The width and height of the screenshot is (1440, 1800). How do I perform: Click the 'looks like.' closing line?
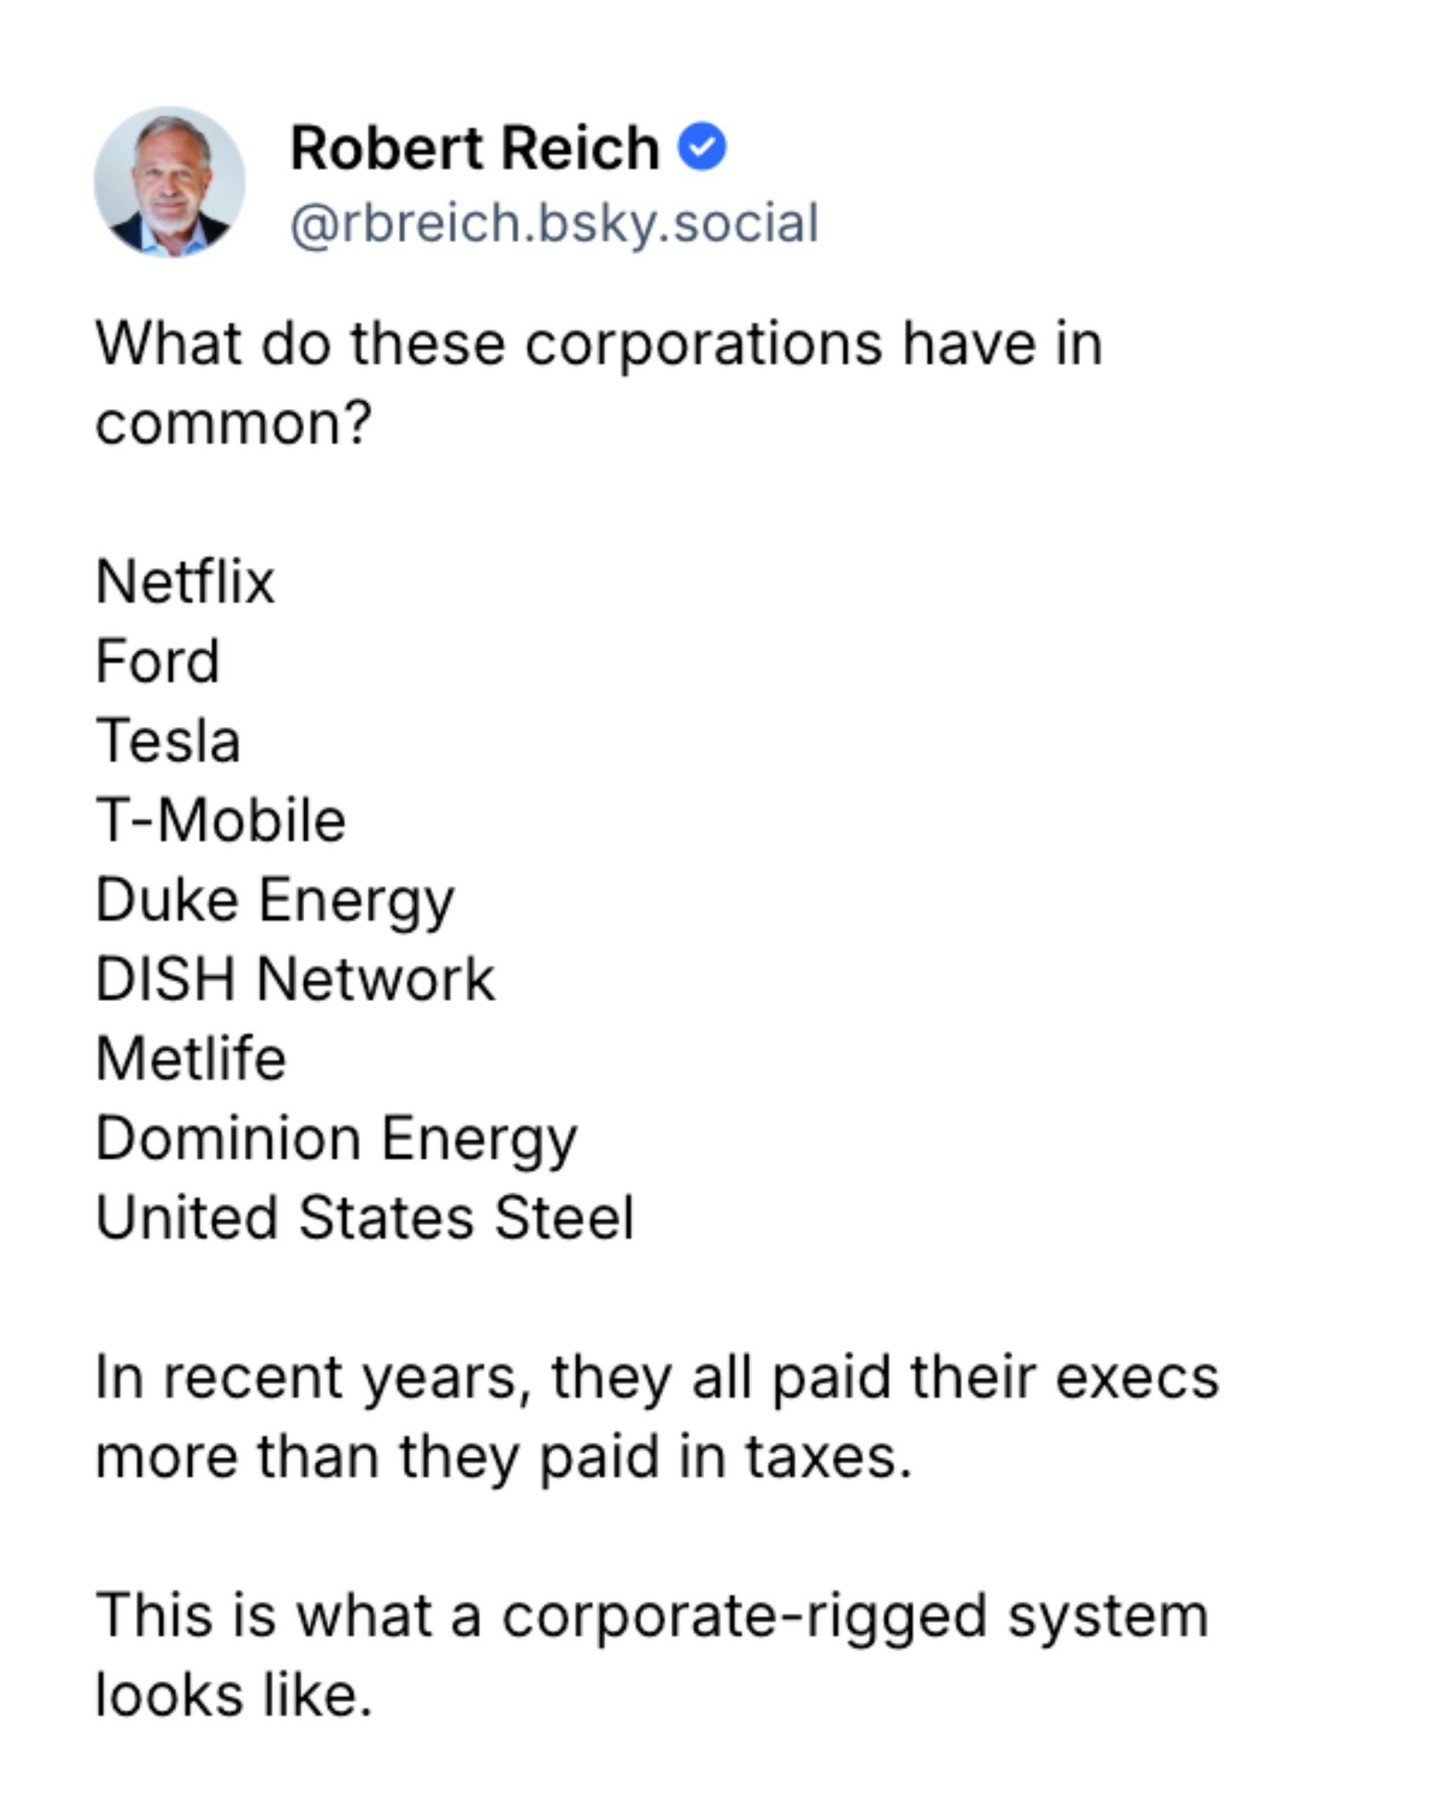234,1695
